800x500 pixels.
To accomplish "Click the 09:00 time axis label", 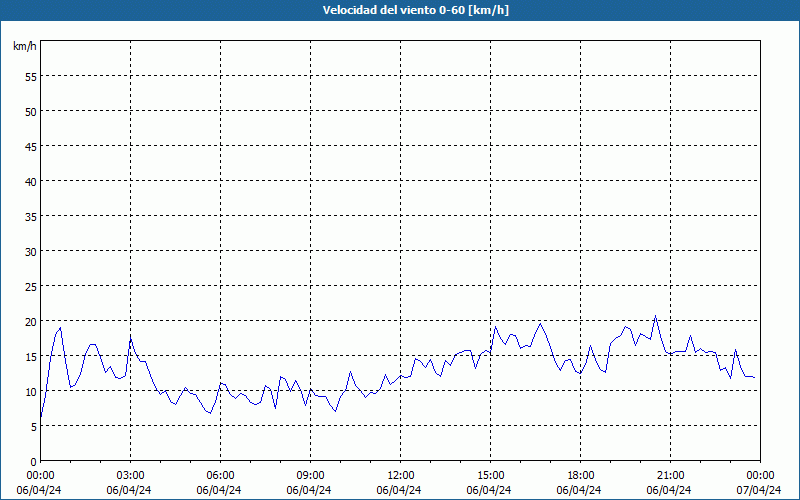I will pyautogui.click(x=311, y=476).
